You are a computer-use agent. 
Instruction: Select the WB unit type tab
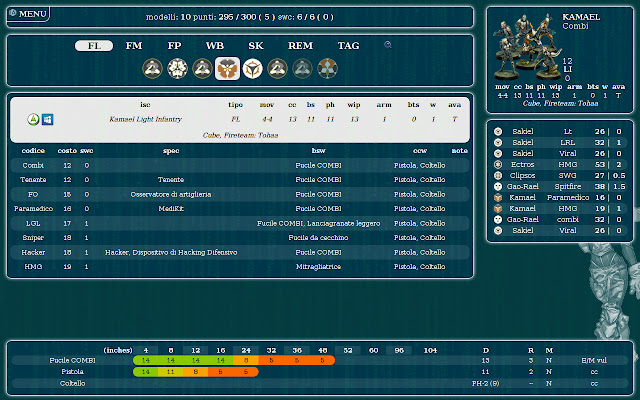pyautogui.click(x=215, y=46)
